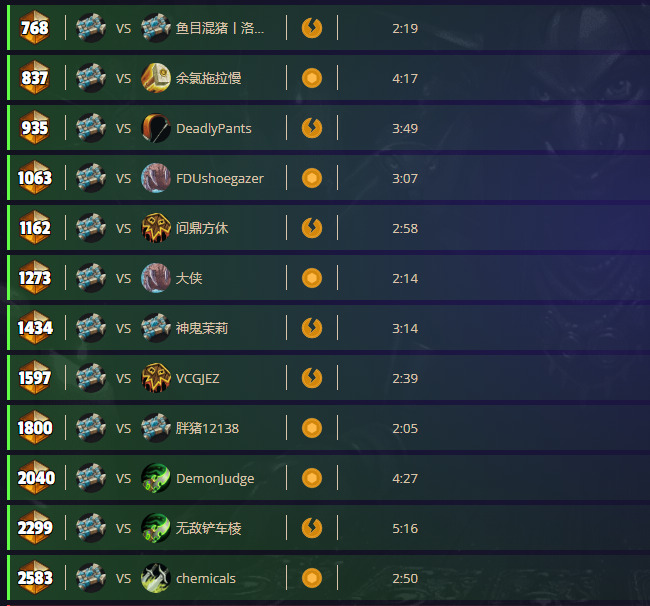Open the match against FDUshoegazer
Image resolution: width=650 pixels, height=606 pixels.
(x=328, y=178)
